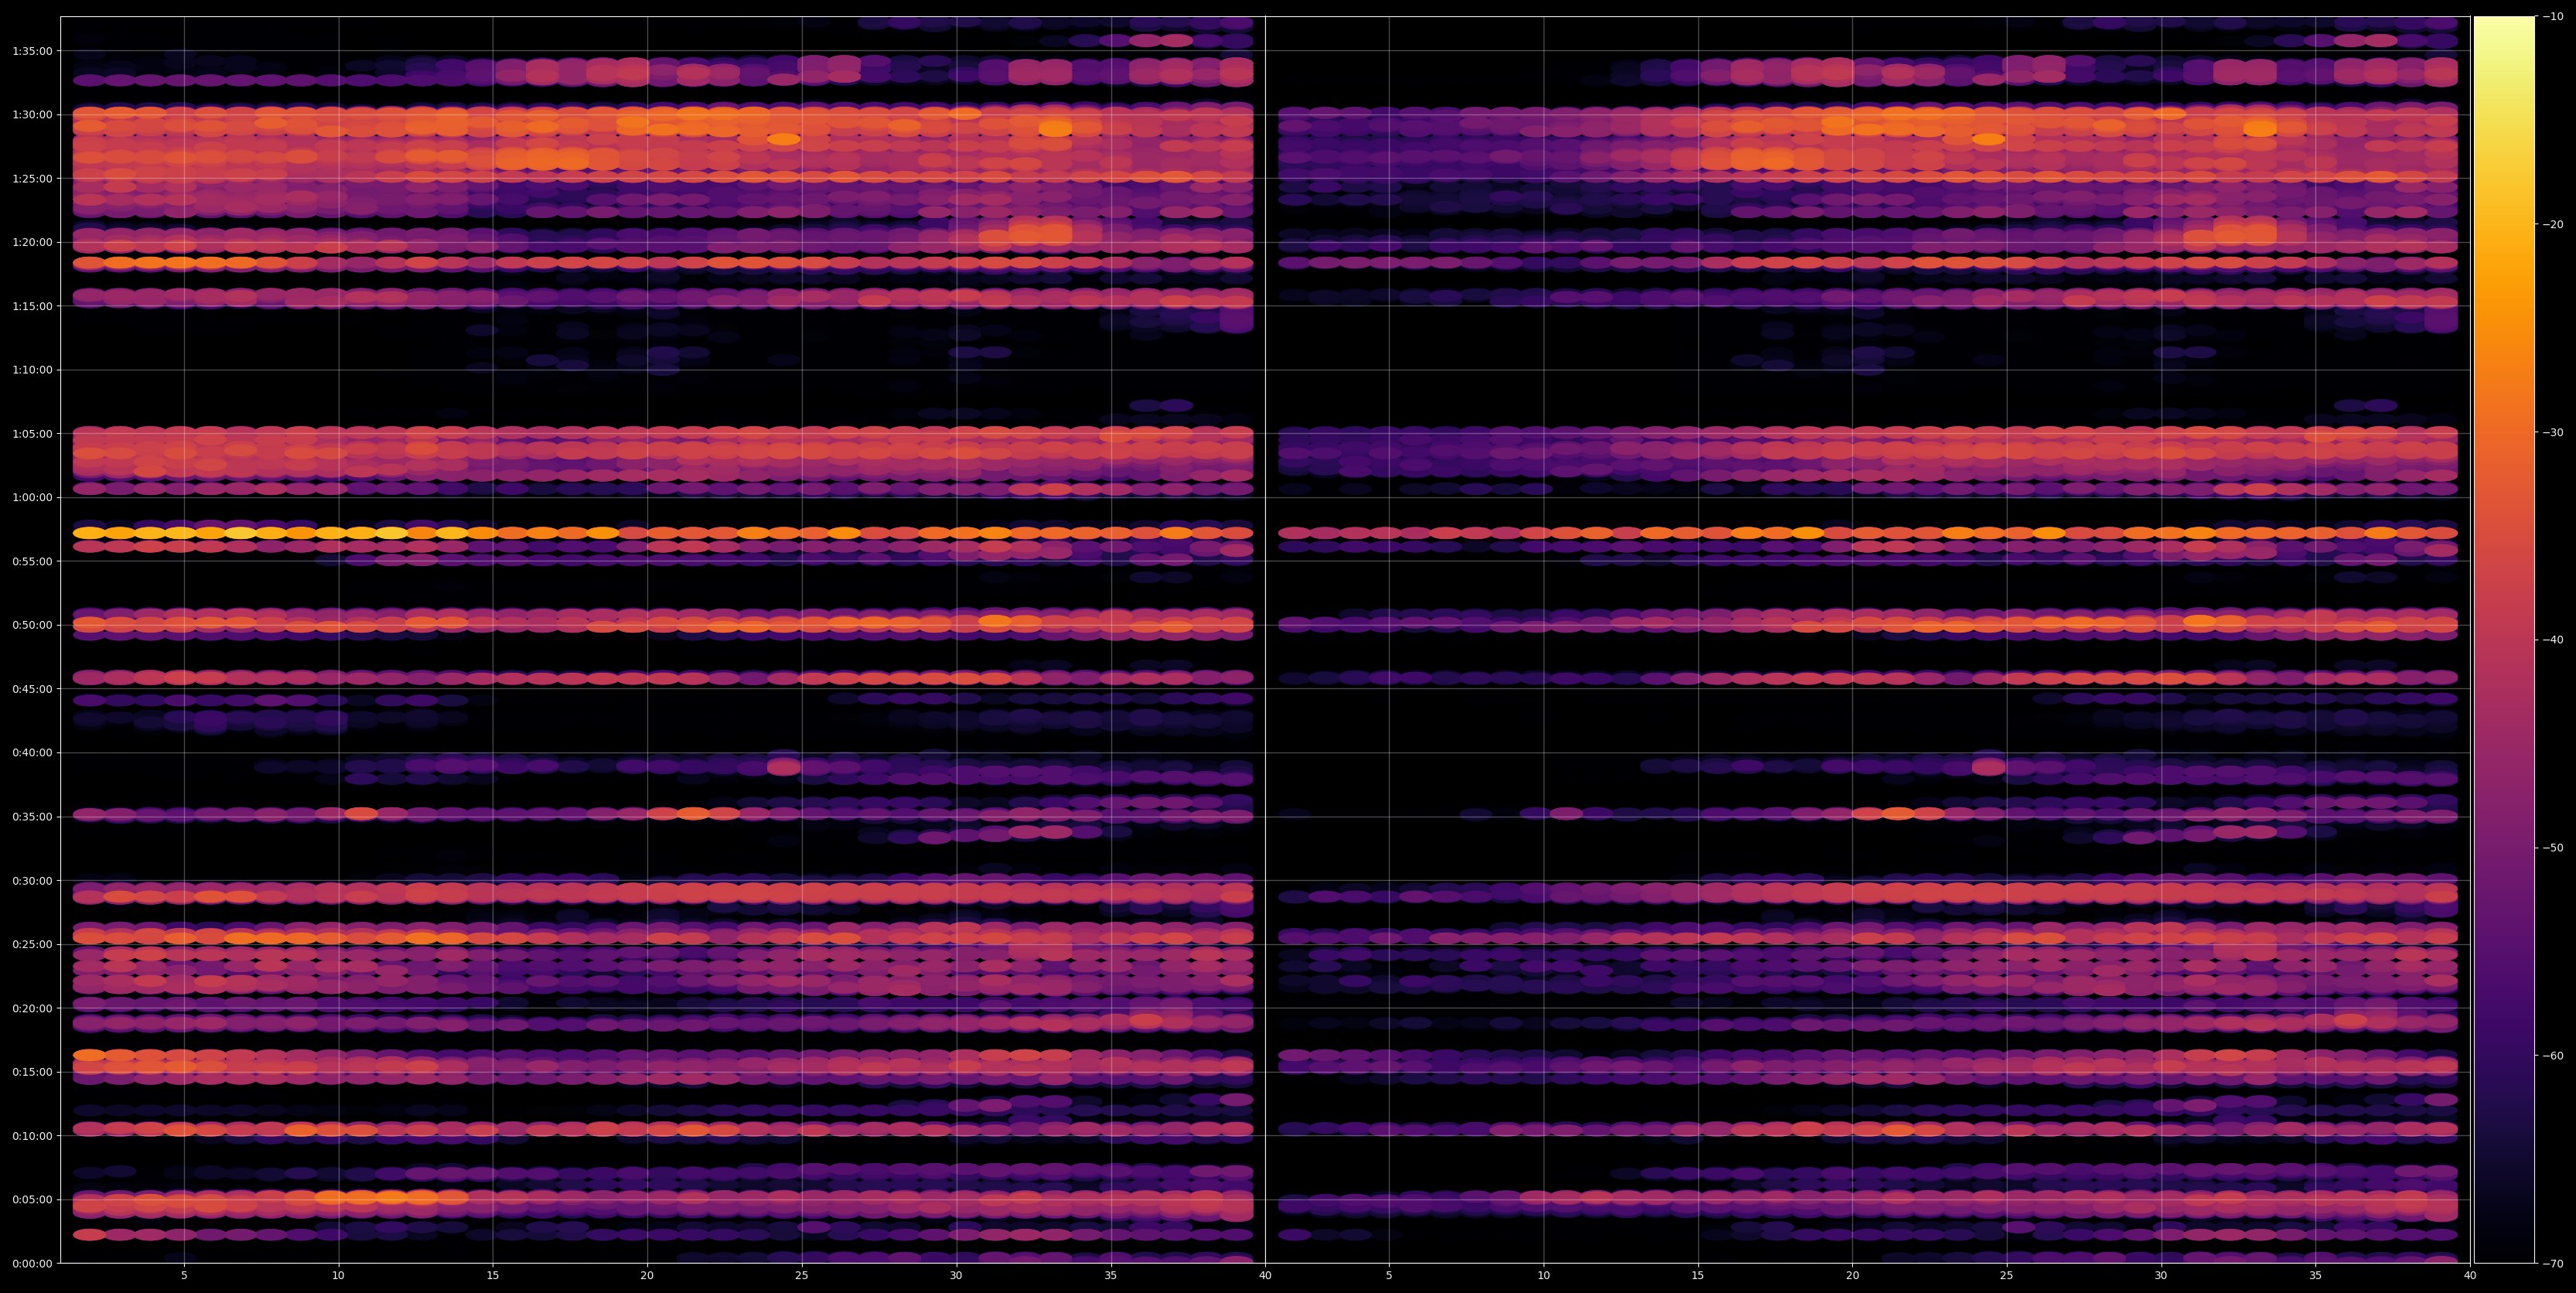This screenshot has height=1293, width=2576.
Task: Pick the 1:10:00 y-axis time label
Action: (x=32, y=370)
